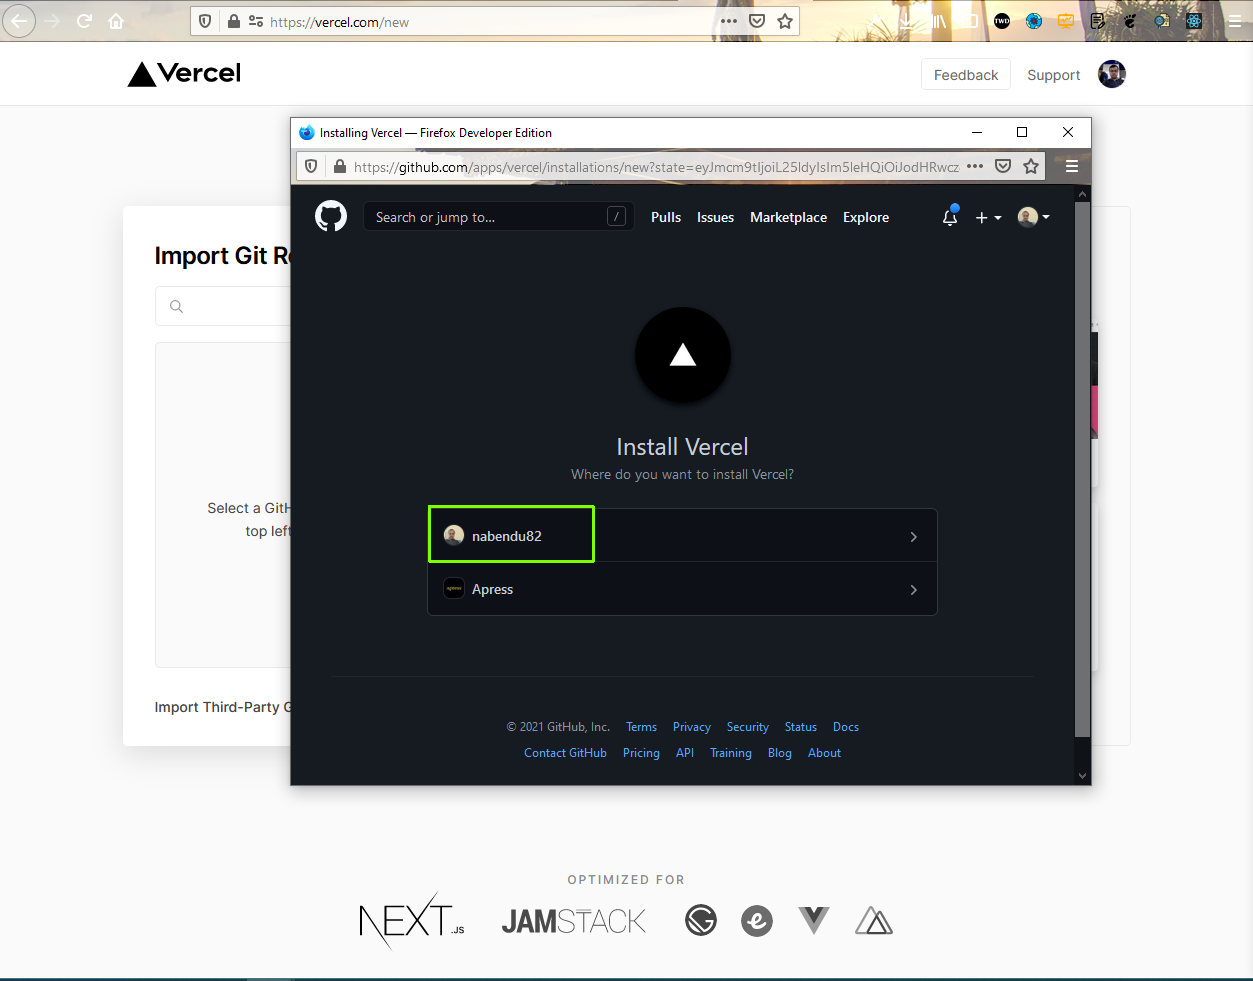
Task: Open page actions menu in popup address bar
Action: tap(975, 166)
